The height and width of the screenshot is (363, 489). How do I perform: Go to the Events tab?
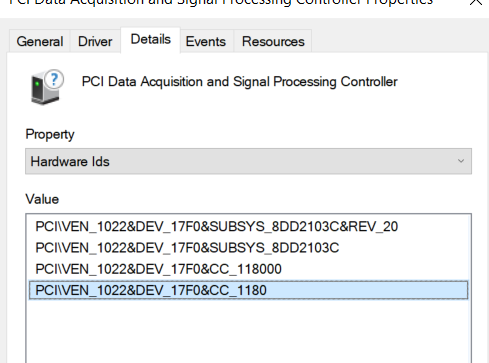206,41
